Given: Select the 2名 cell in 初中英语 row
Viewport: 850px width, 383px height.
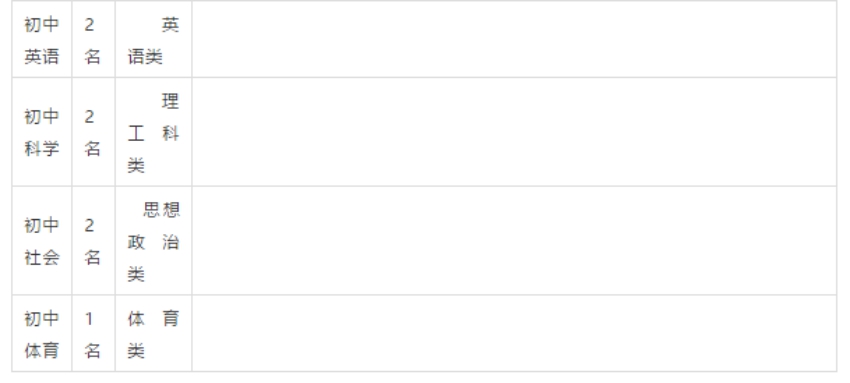Looking at the screenshot, I should click(93, 40).
